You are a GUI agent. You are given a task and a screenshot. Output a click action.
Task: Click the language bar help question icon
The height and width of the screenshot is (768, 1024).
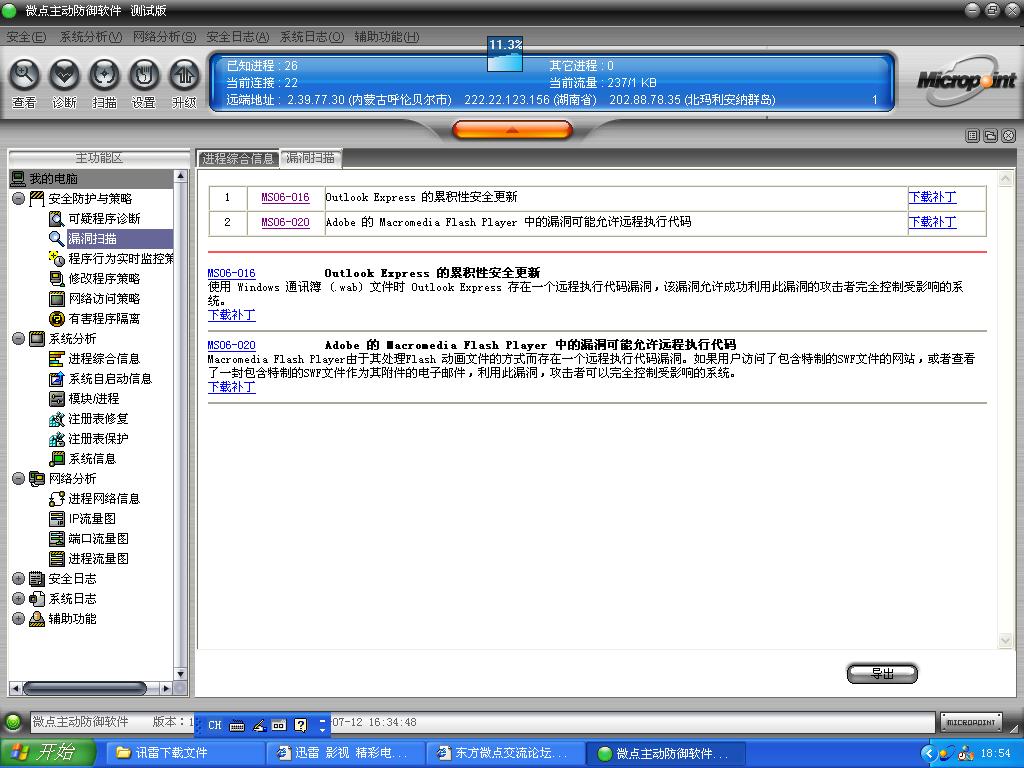300,725
